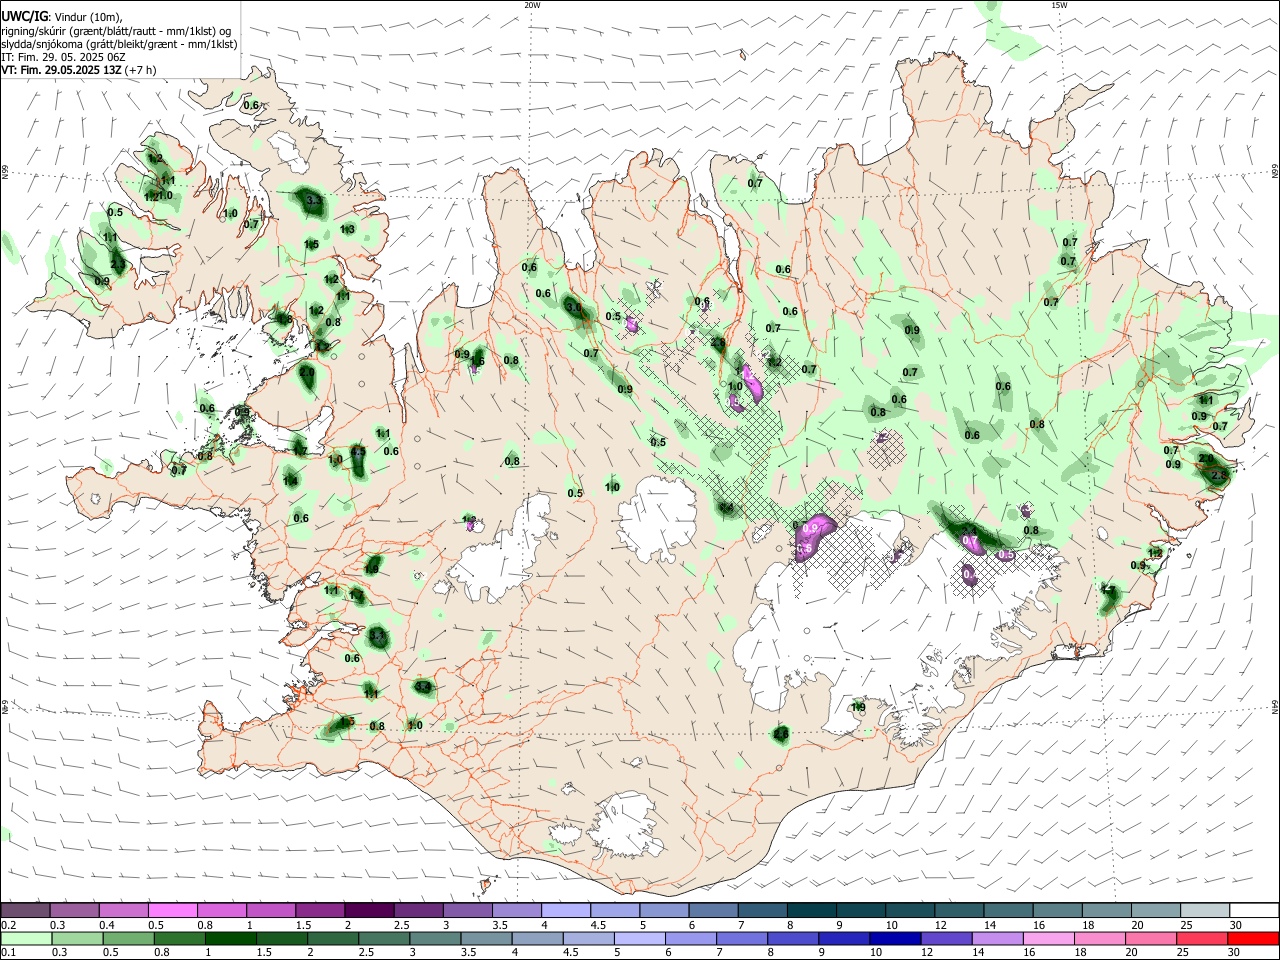Viewport: 1280px width, 960px height.
Task: Choose upper legend swatch between 14 and 16
Action: [1007, 910]
